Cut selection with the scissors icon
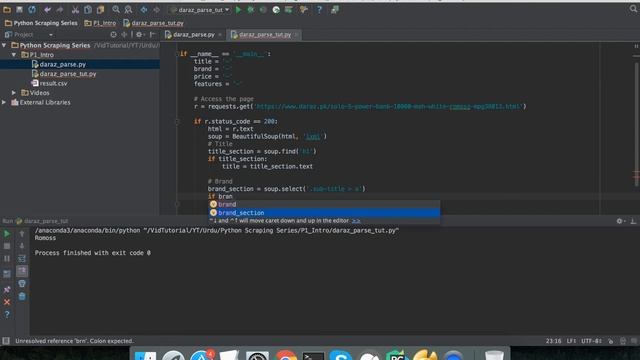 coord(75,9)
